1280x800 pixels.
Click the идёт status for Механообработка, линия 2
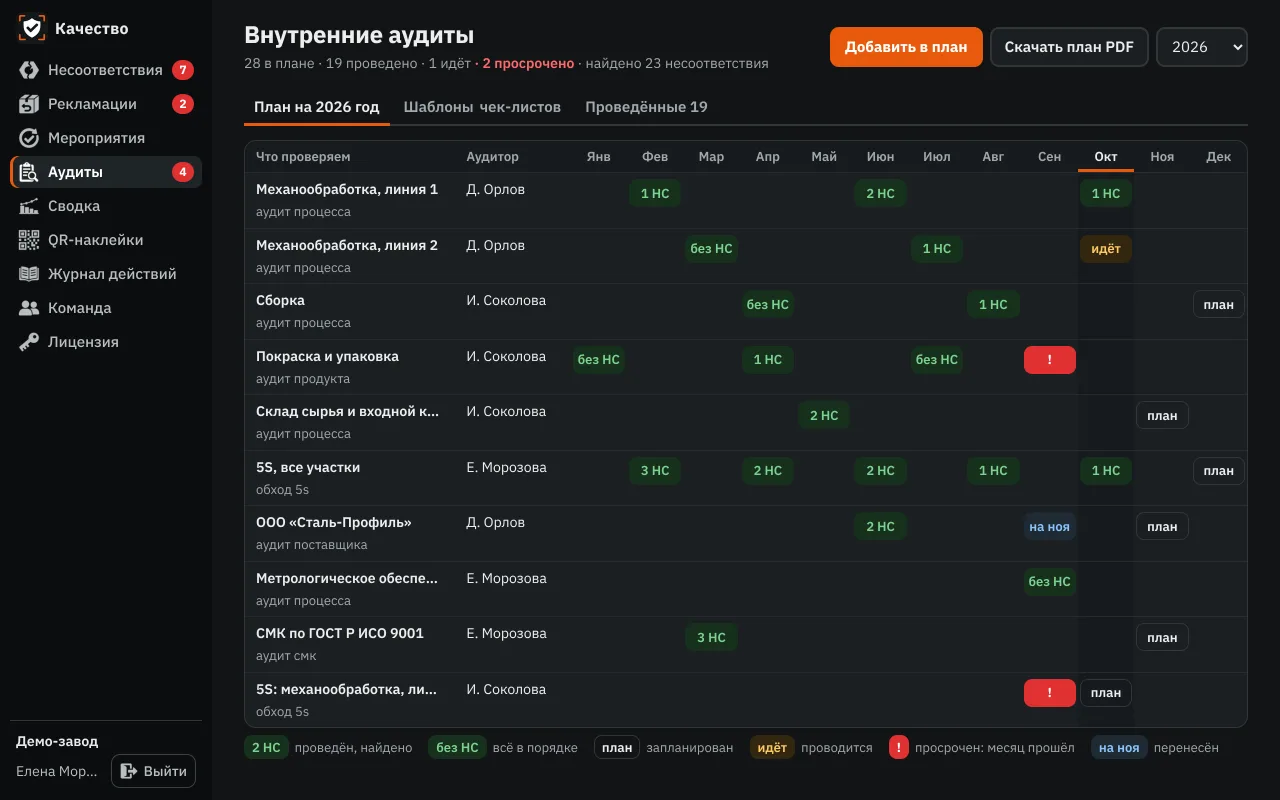point(1106,249)
